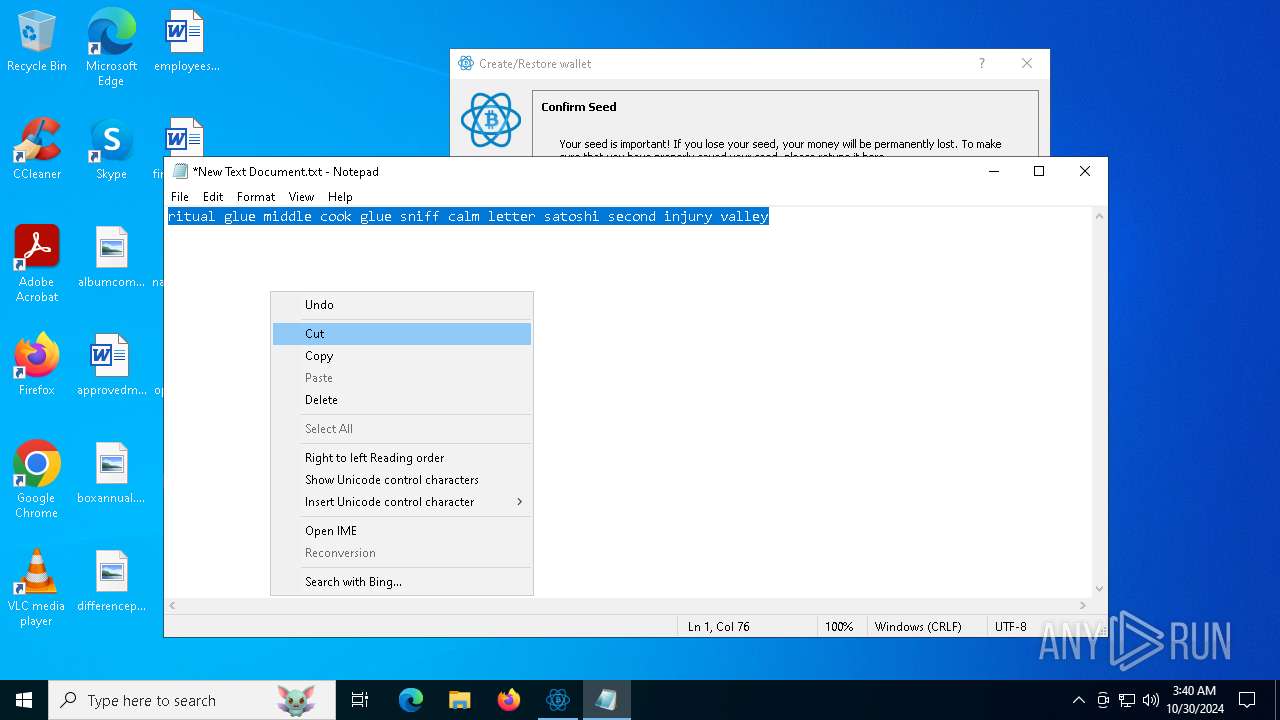Open Notepad Help menu
Image resolution: width=1280 pixels, height=720 pixels.
click(340, 197)
